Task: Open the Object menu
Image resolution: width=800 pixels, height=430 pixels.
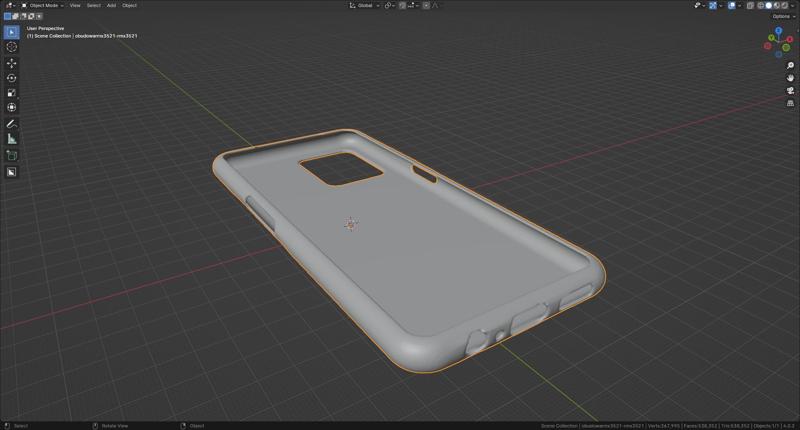Action: [x=129, y=5]
